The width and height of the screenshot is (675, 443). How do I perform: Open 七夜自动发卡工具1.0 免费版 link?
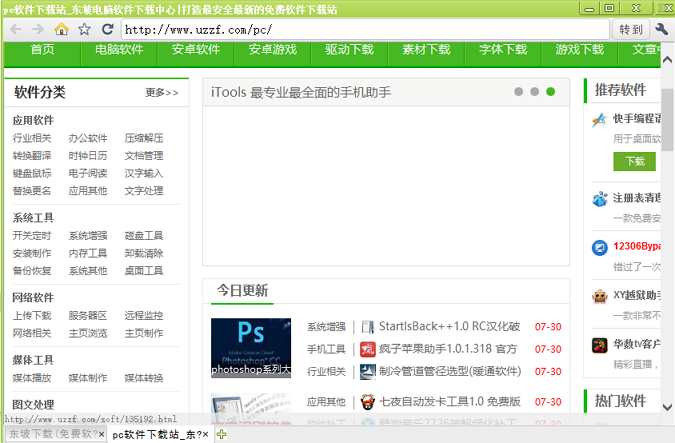coord(449,402)
